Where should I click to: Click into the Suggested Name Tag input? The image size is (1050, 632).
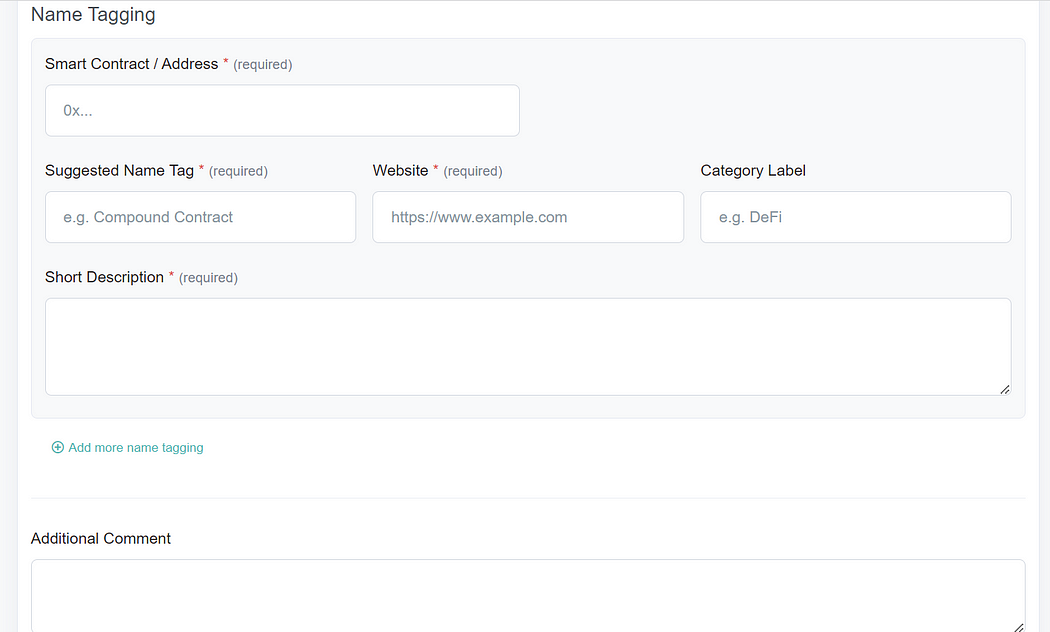point(200,217)
